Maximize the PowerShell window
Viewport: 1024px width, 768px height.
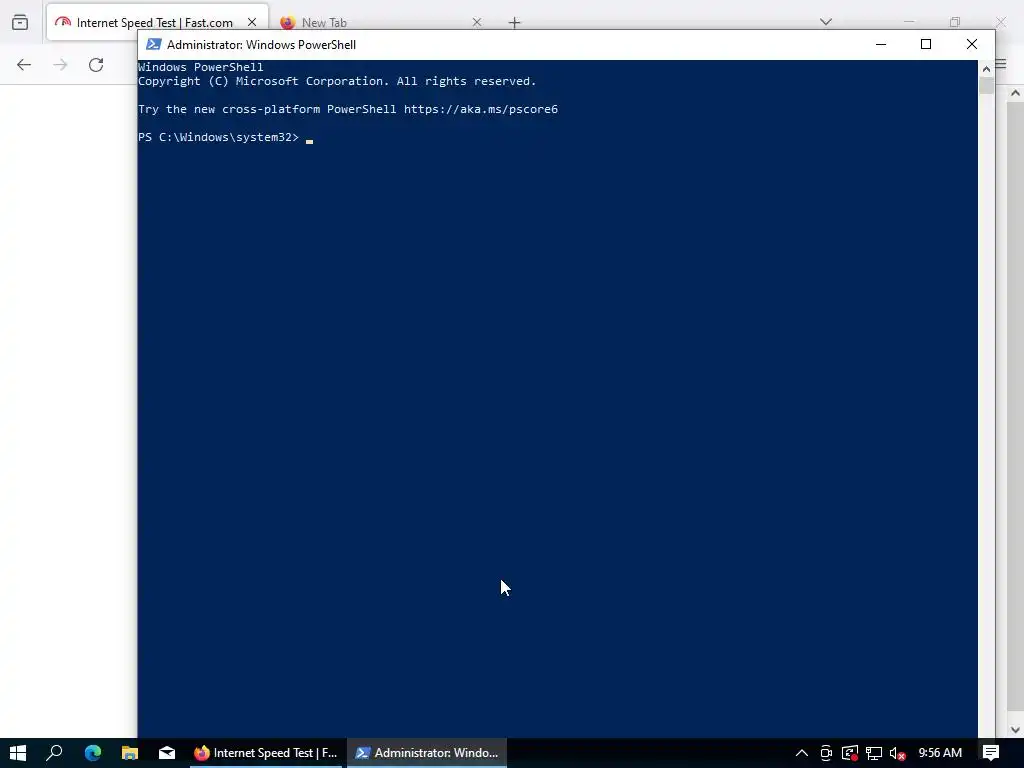pos(925,44)
